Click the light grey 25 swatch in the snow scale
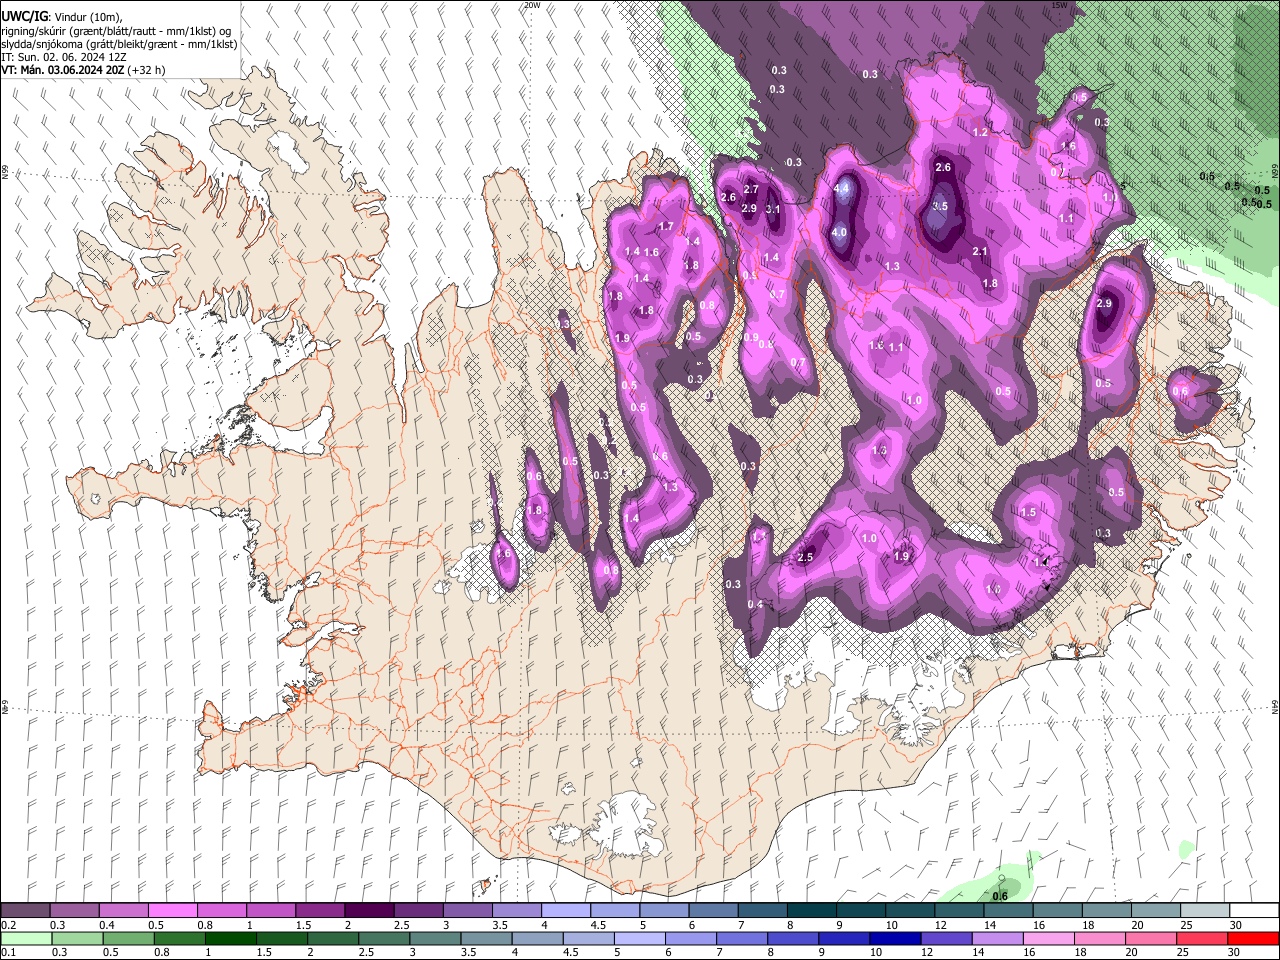The width and height of the screenshot is (1280, 960). tap(1205, 911)
